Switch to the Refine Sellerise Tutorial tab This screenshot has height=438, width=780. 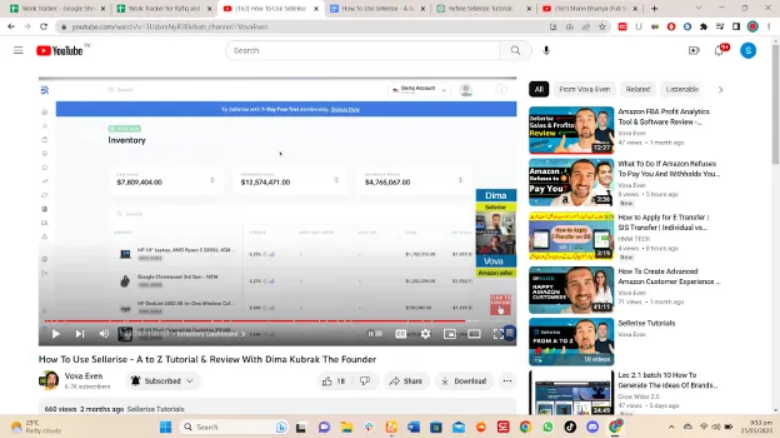[x=481, y=8]
